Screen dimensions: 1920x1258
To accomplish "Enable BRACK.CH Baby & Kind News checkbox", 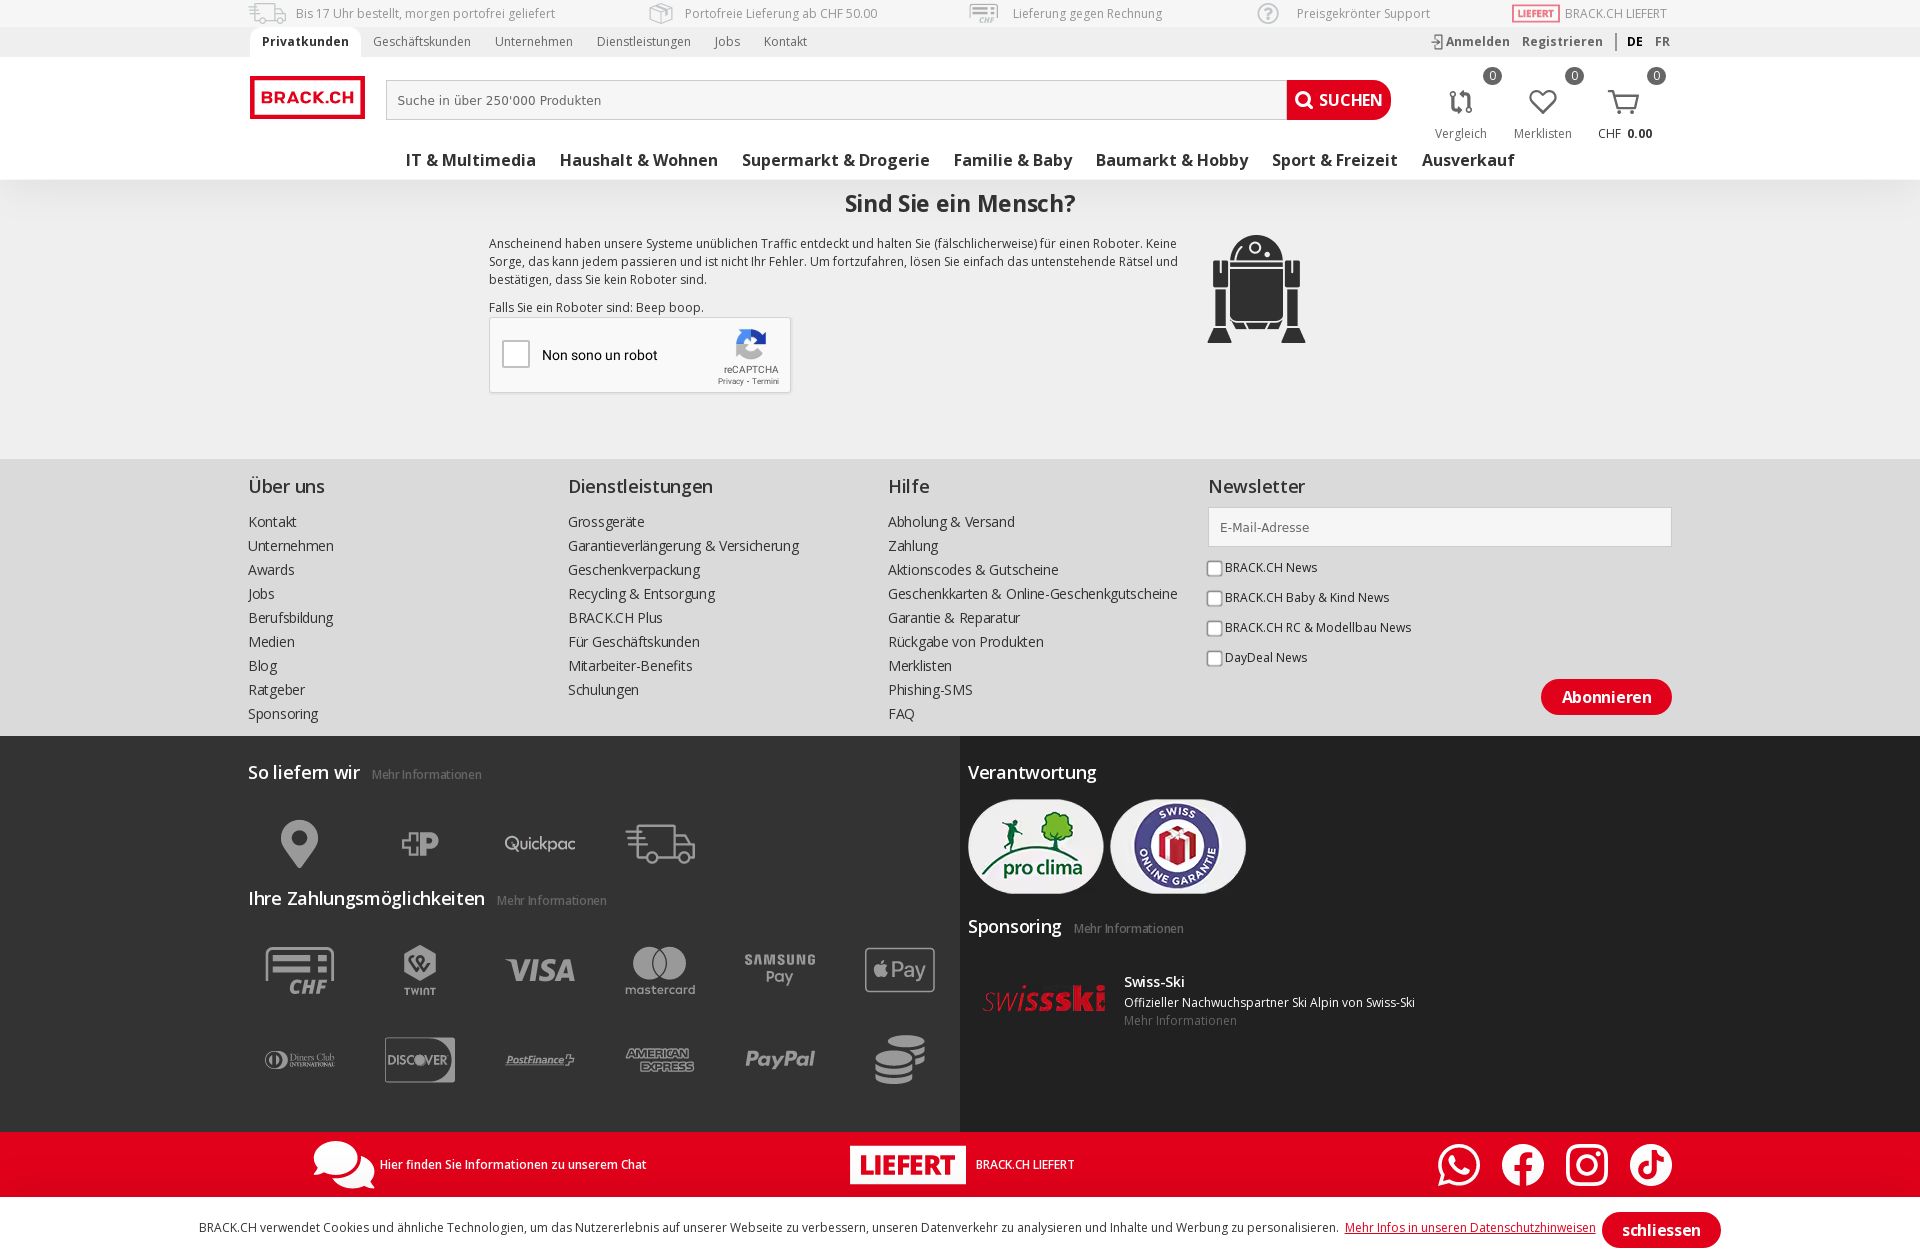I will click(1215, 599).
